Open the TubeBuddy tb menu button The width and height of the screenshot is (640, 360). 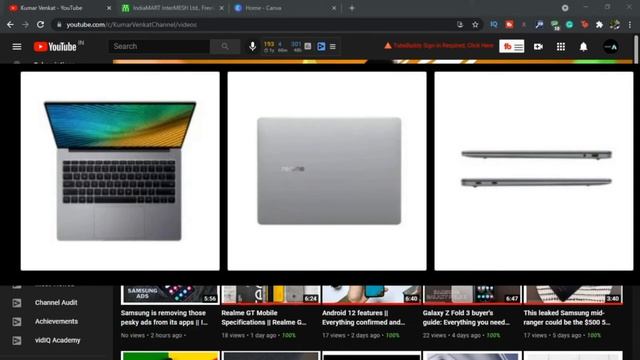coord(511,47)
